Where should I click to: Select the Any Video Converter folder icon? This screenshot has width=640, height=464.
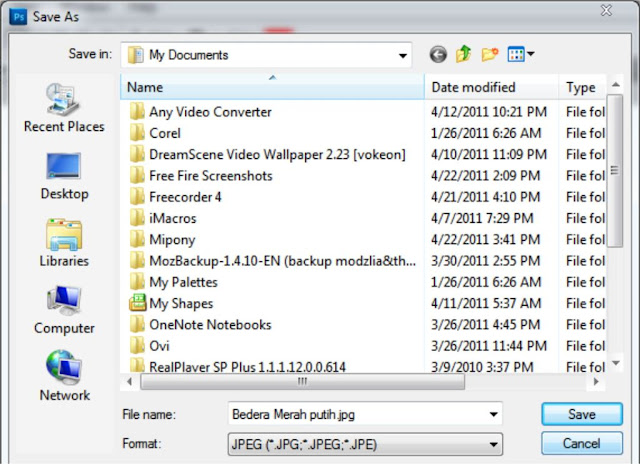point(137,111)
